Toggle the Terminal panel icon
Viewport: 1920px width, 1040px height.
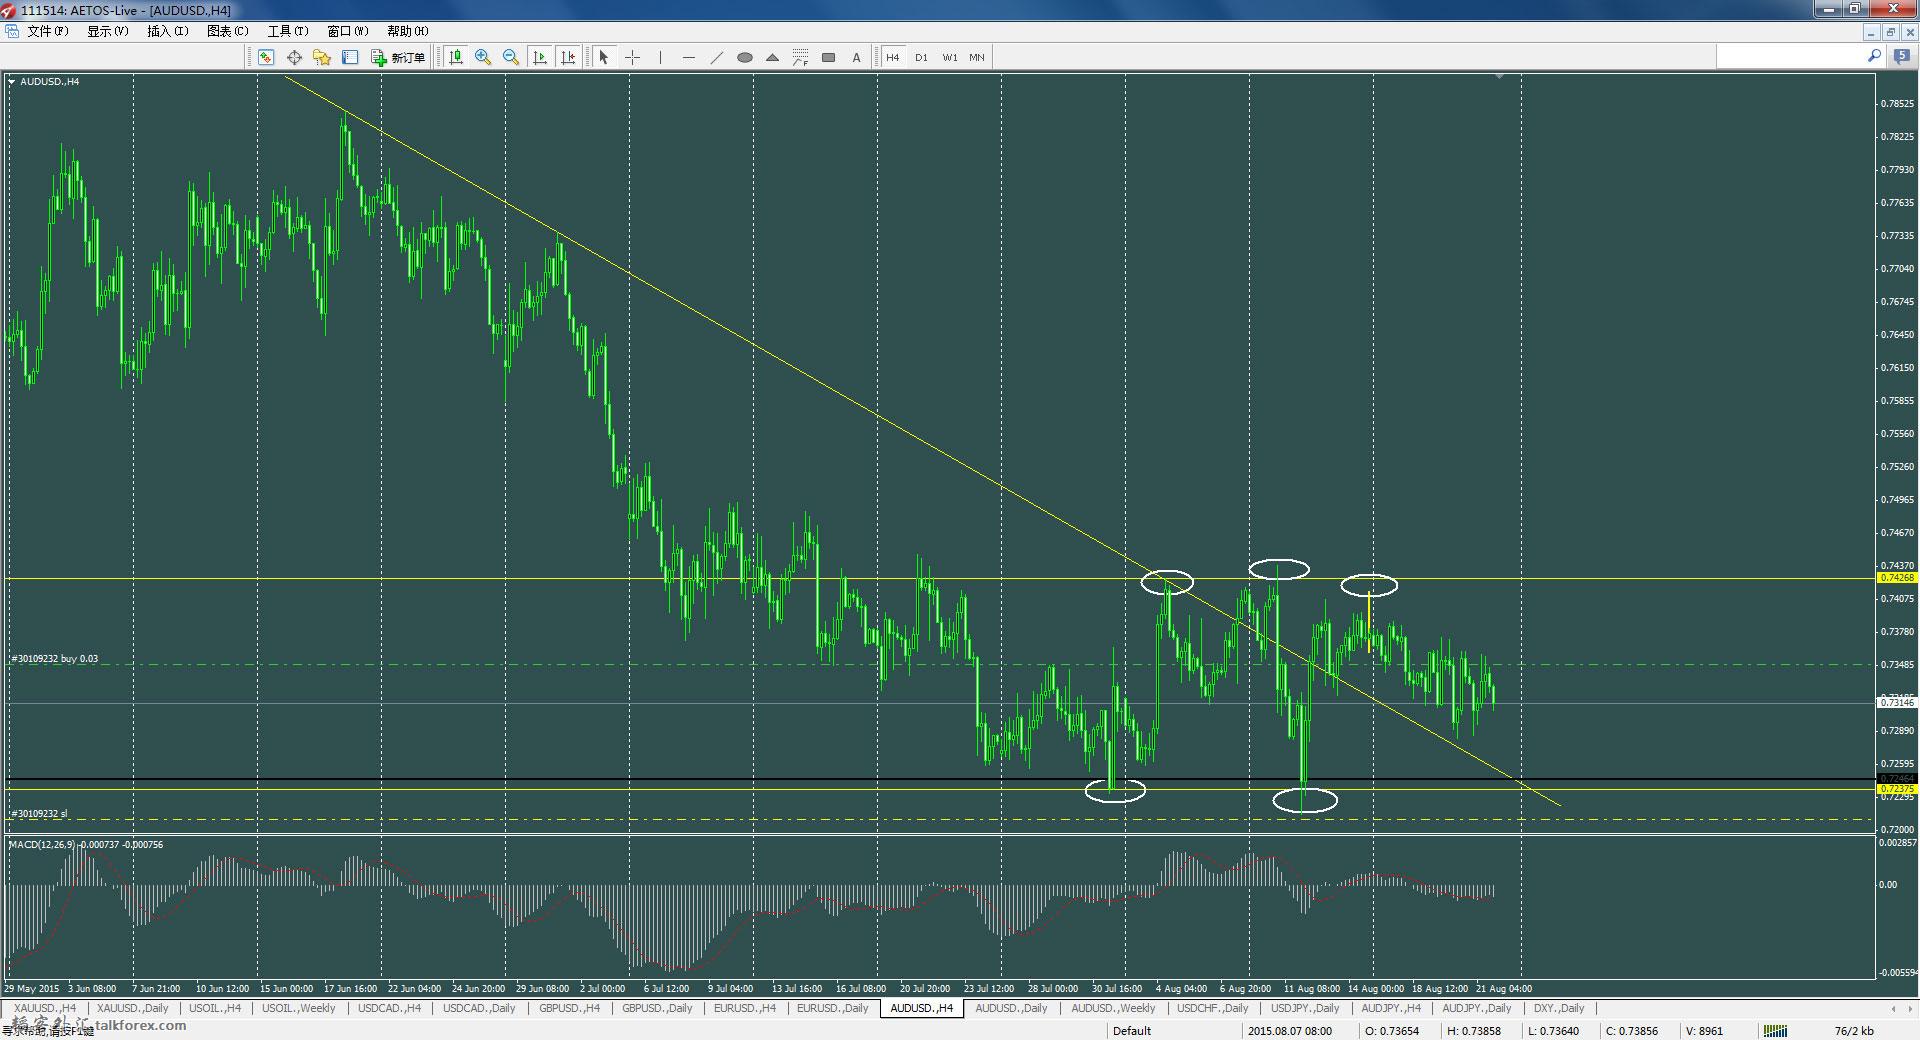pos(350,57)
